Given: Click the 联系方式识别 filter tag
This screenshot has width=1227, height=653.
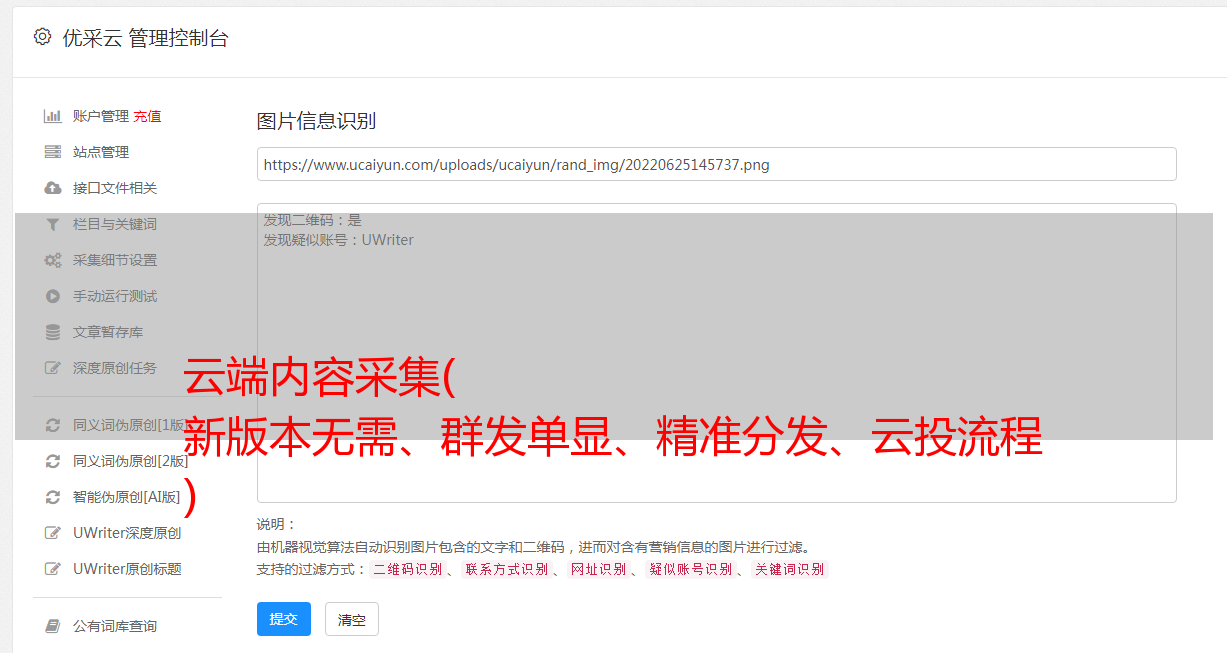Looking at the screenshot, I should (x=506, y=569).
